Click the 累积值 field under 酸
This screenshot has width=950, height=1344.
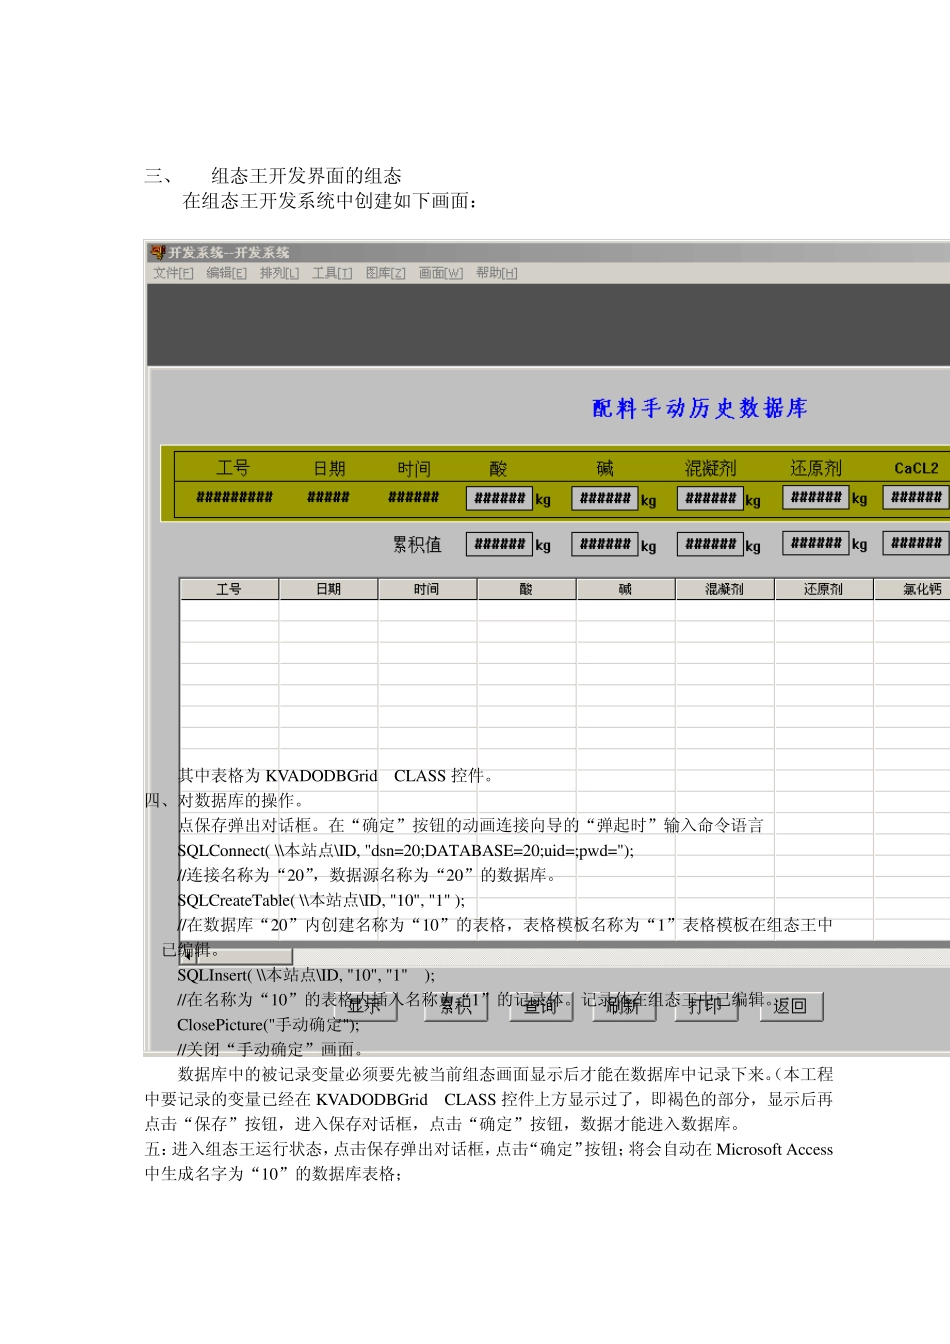coord(499,544)
